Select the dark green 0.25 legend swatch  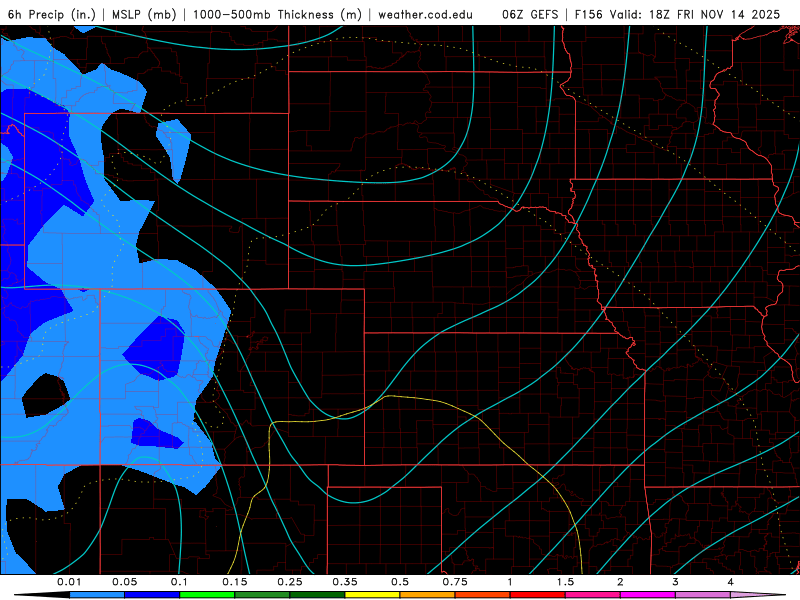point(317,595)
